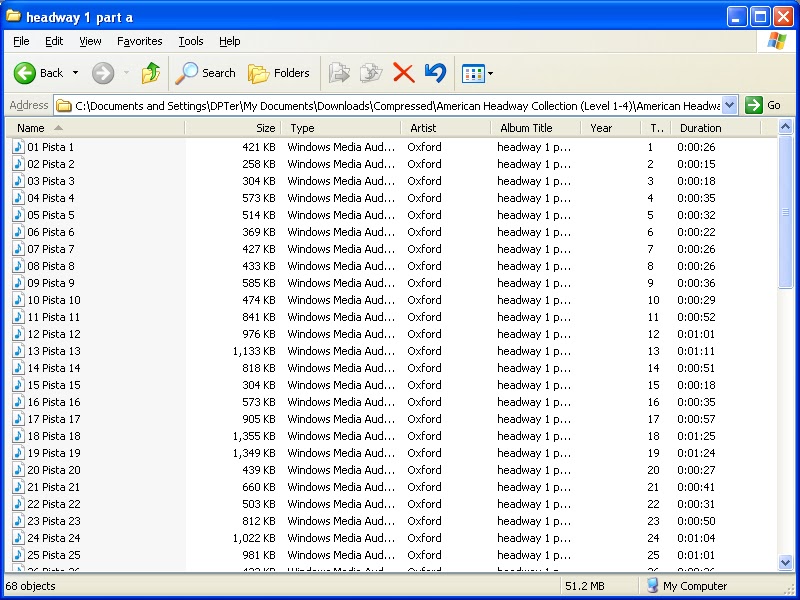Select audio file icon for 17 Pista 17

pos(18,419)
